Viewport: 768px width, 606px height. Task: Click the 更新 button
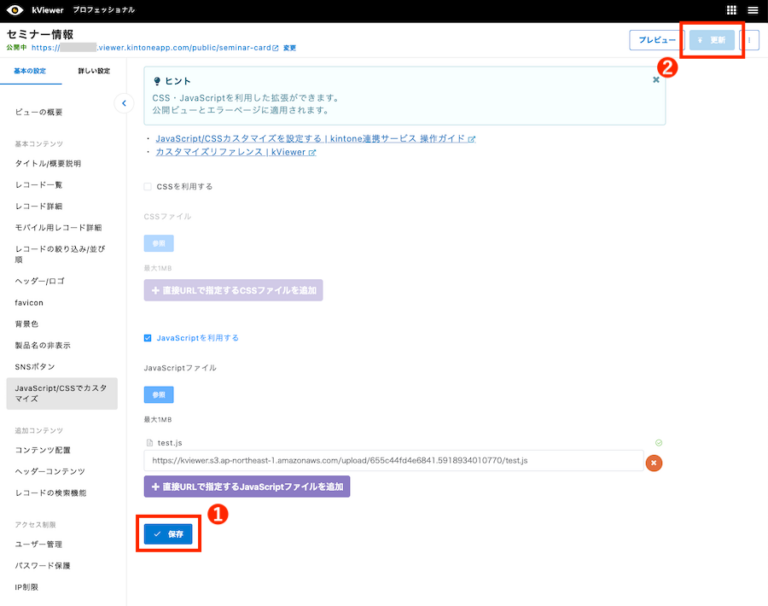pyautogui.click(x=712, y=40)
